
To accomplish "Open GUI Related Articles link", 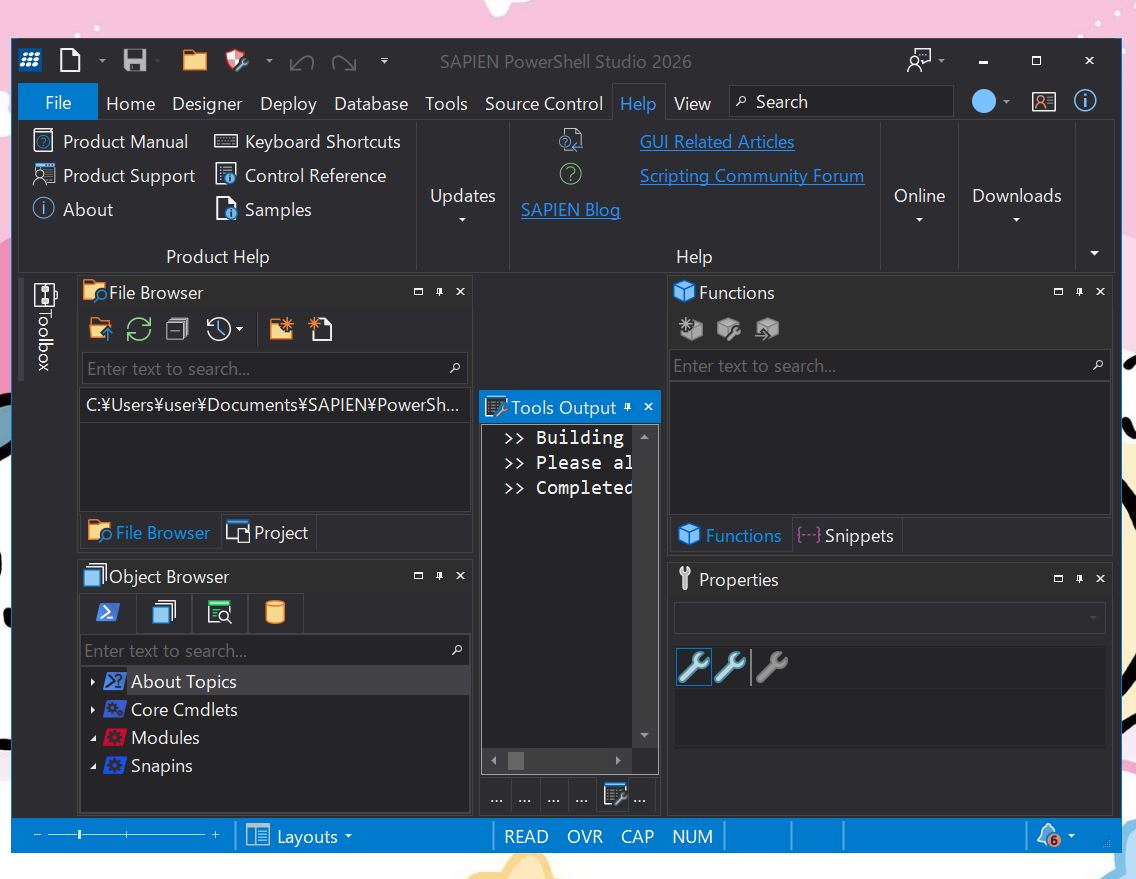I will tap(717, 141).
